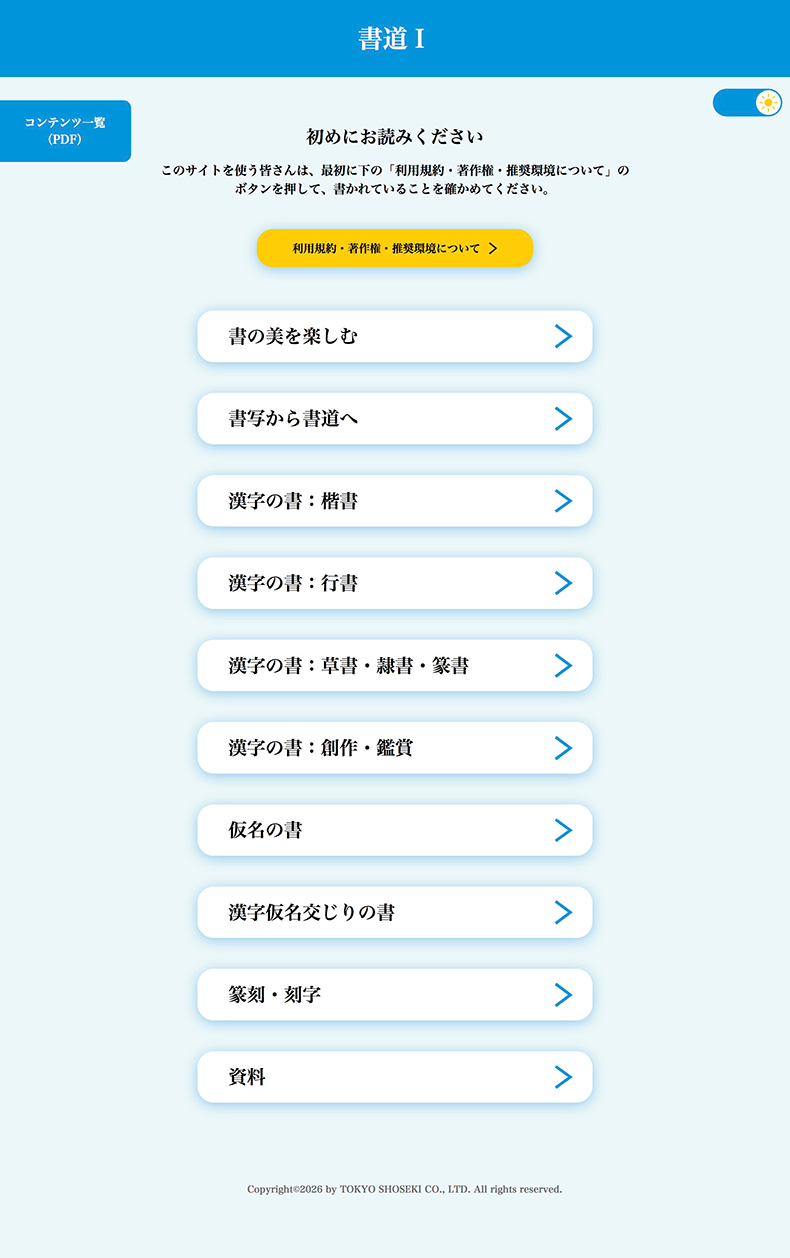Click the 書道 I header title
The width and height of the screenshot is (790, 1258).
392,39
